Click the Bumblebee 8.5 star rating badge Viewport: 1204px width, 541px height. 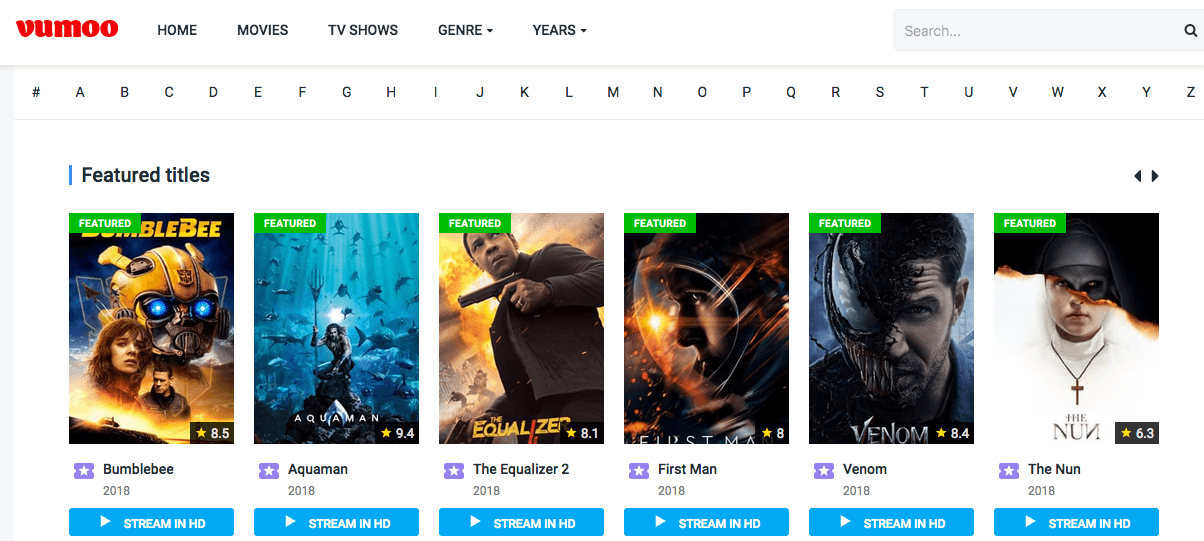[x=212, y=433]
